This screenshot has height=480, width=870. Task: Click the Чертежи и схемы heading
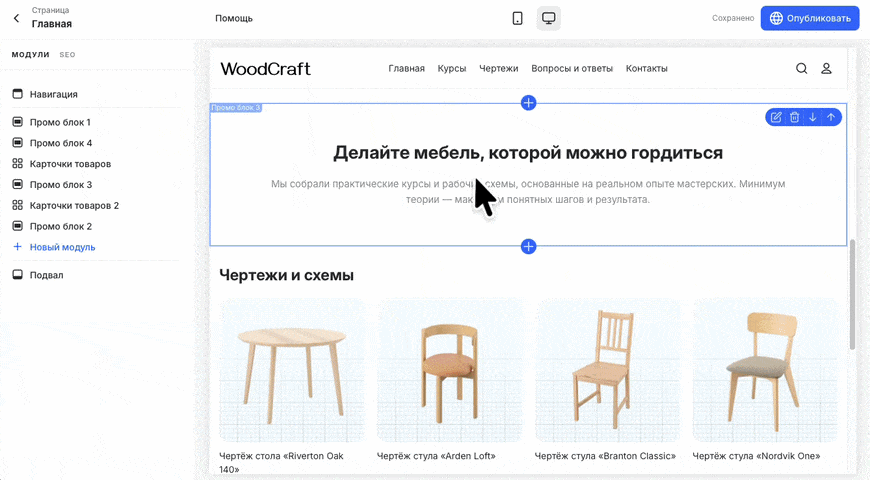click(x=286, y=275)
